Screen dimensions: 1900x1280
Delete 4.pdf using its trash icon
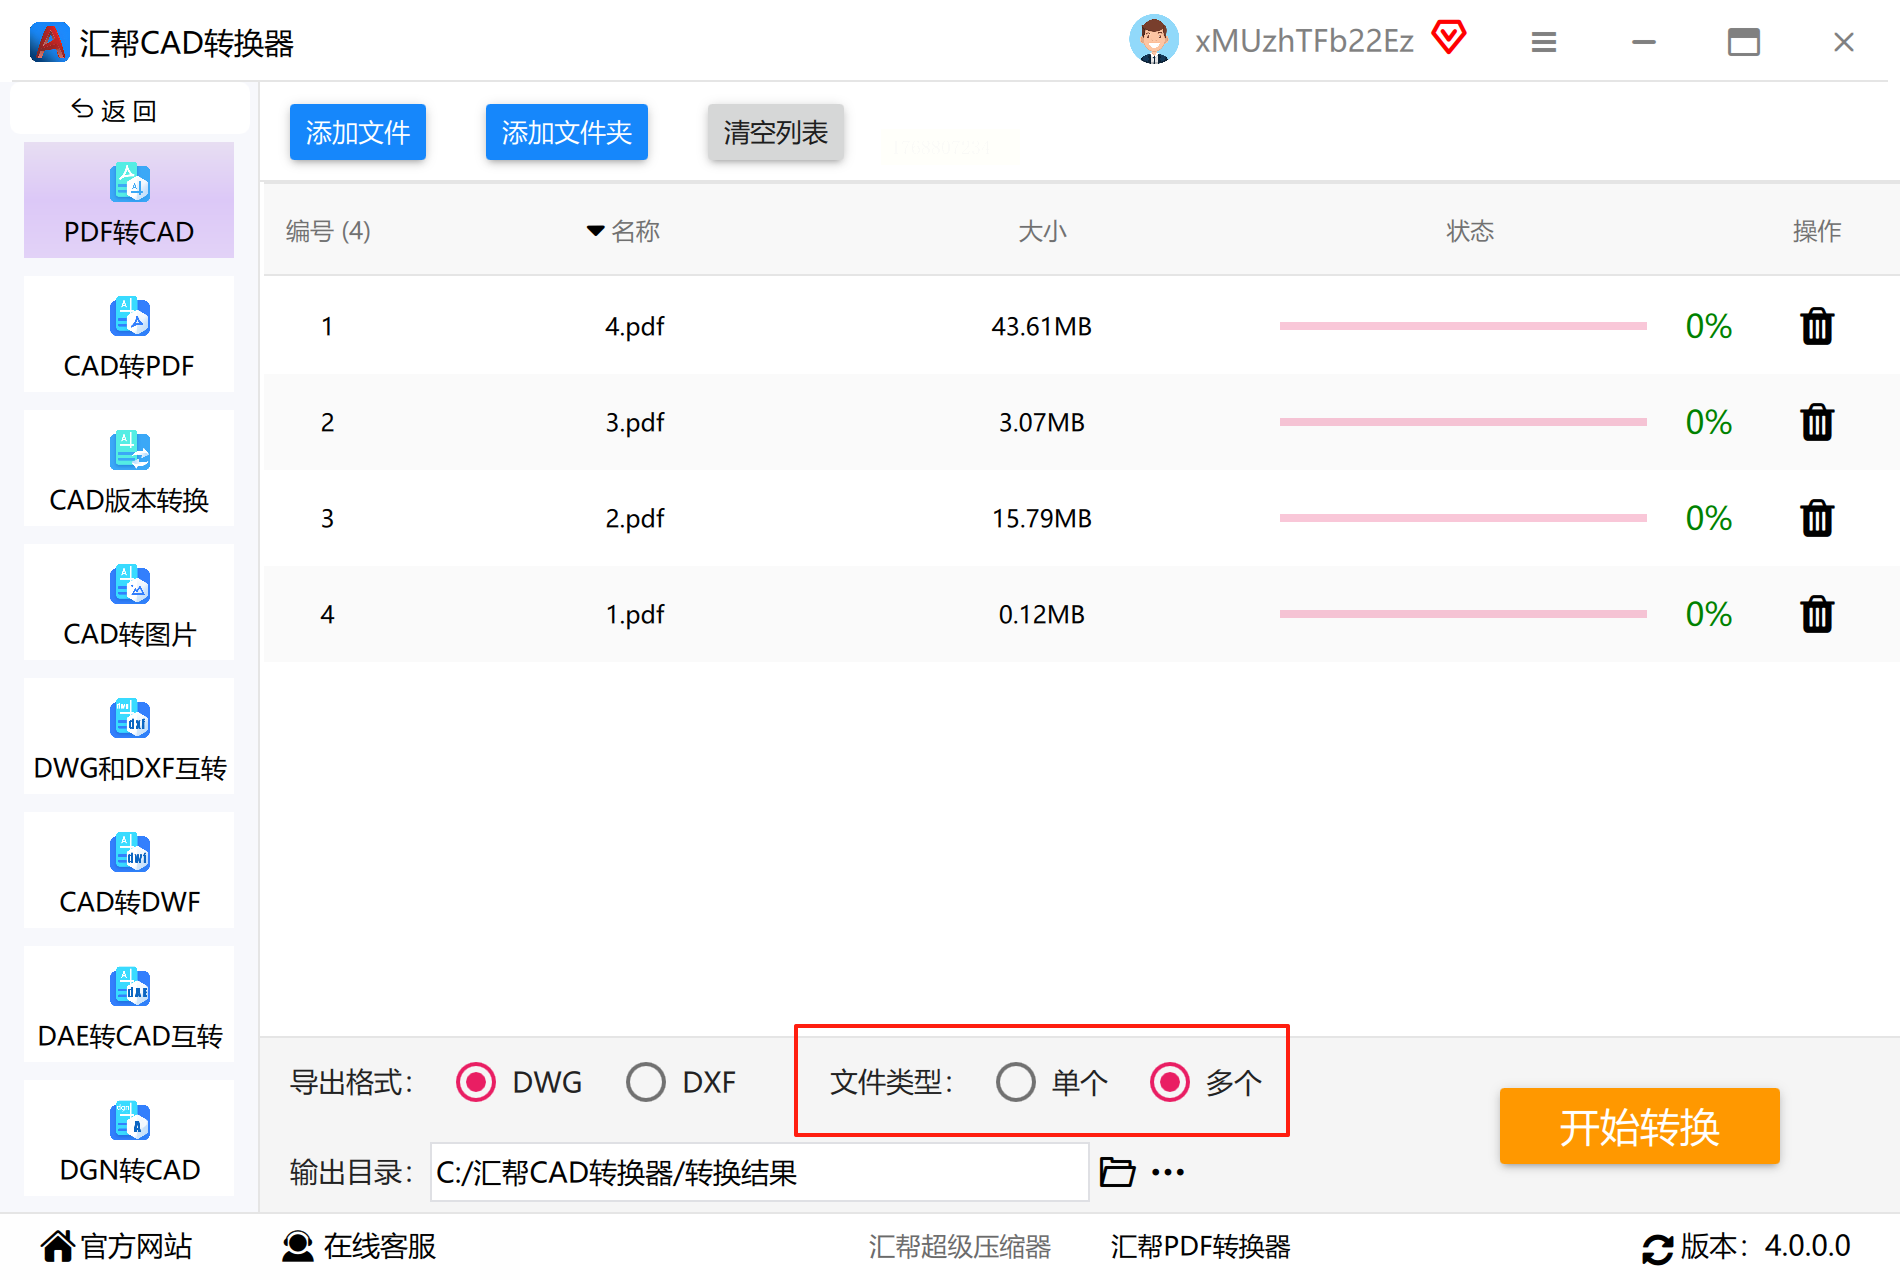(1817, 326)
